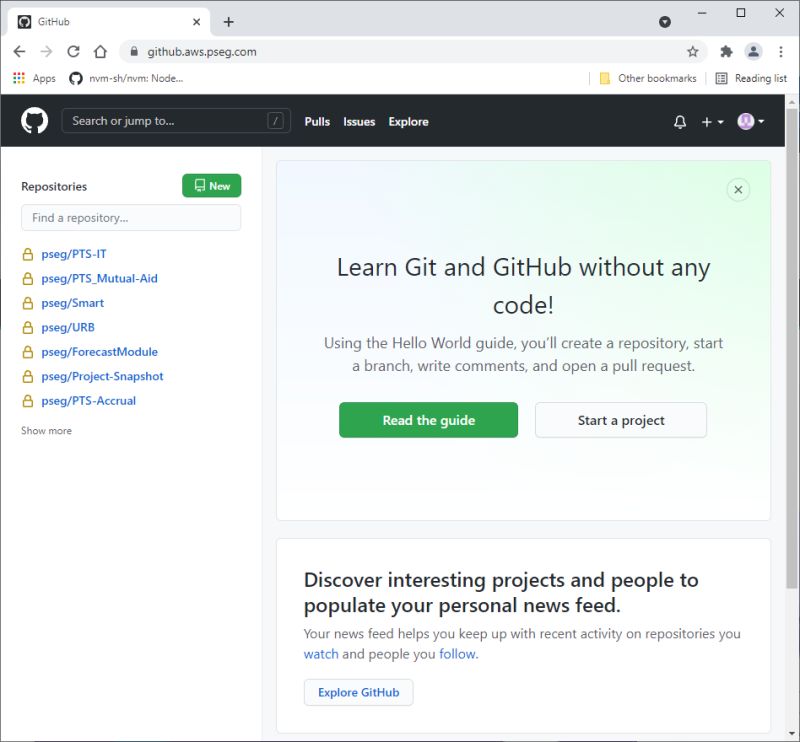Open notifications via the bell icon
This screenshot has width=800, height=742.
[x=679, y=121]
